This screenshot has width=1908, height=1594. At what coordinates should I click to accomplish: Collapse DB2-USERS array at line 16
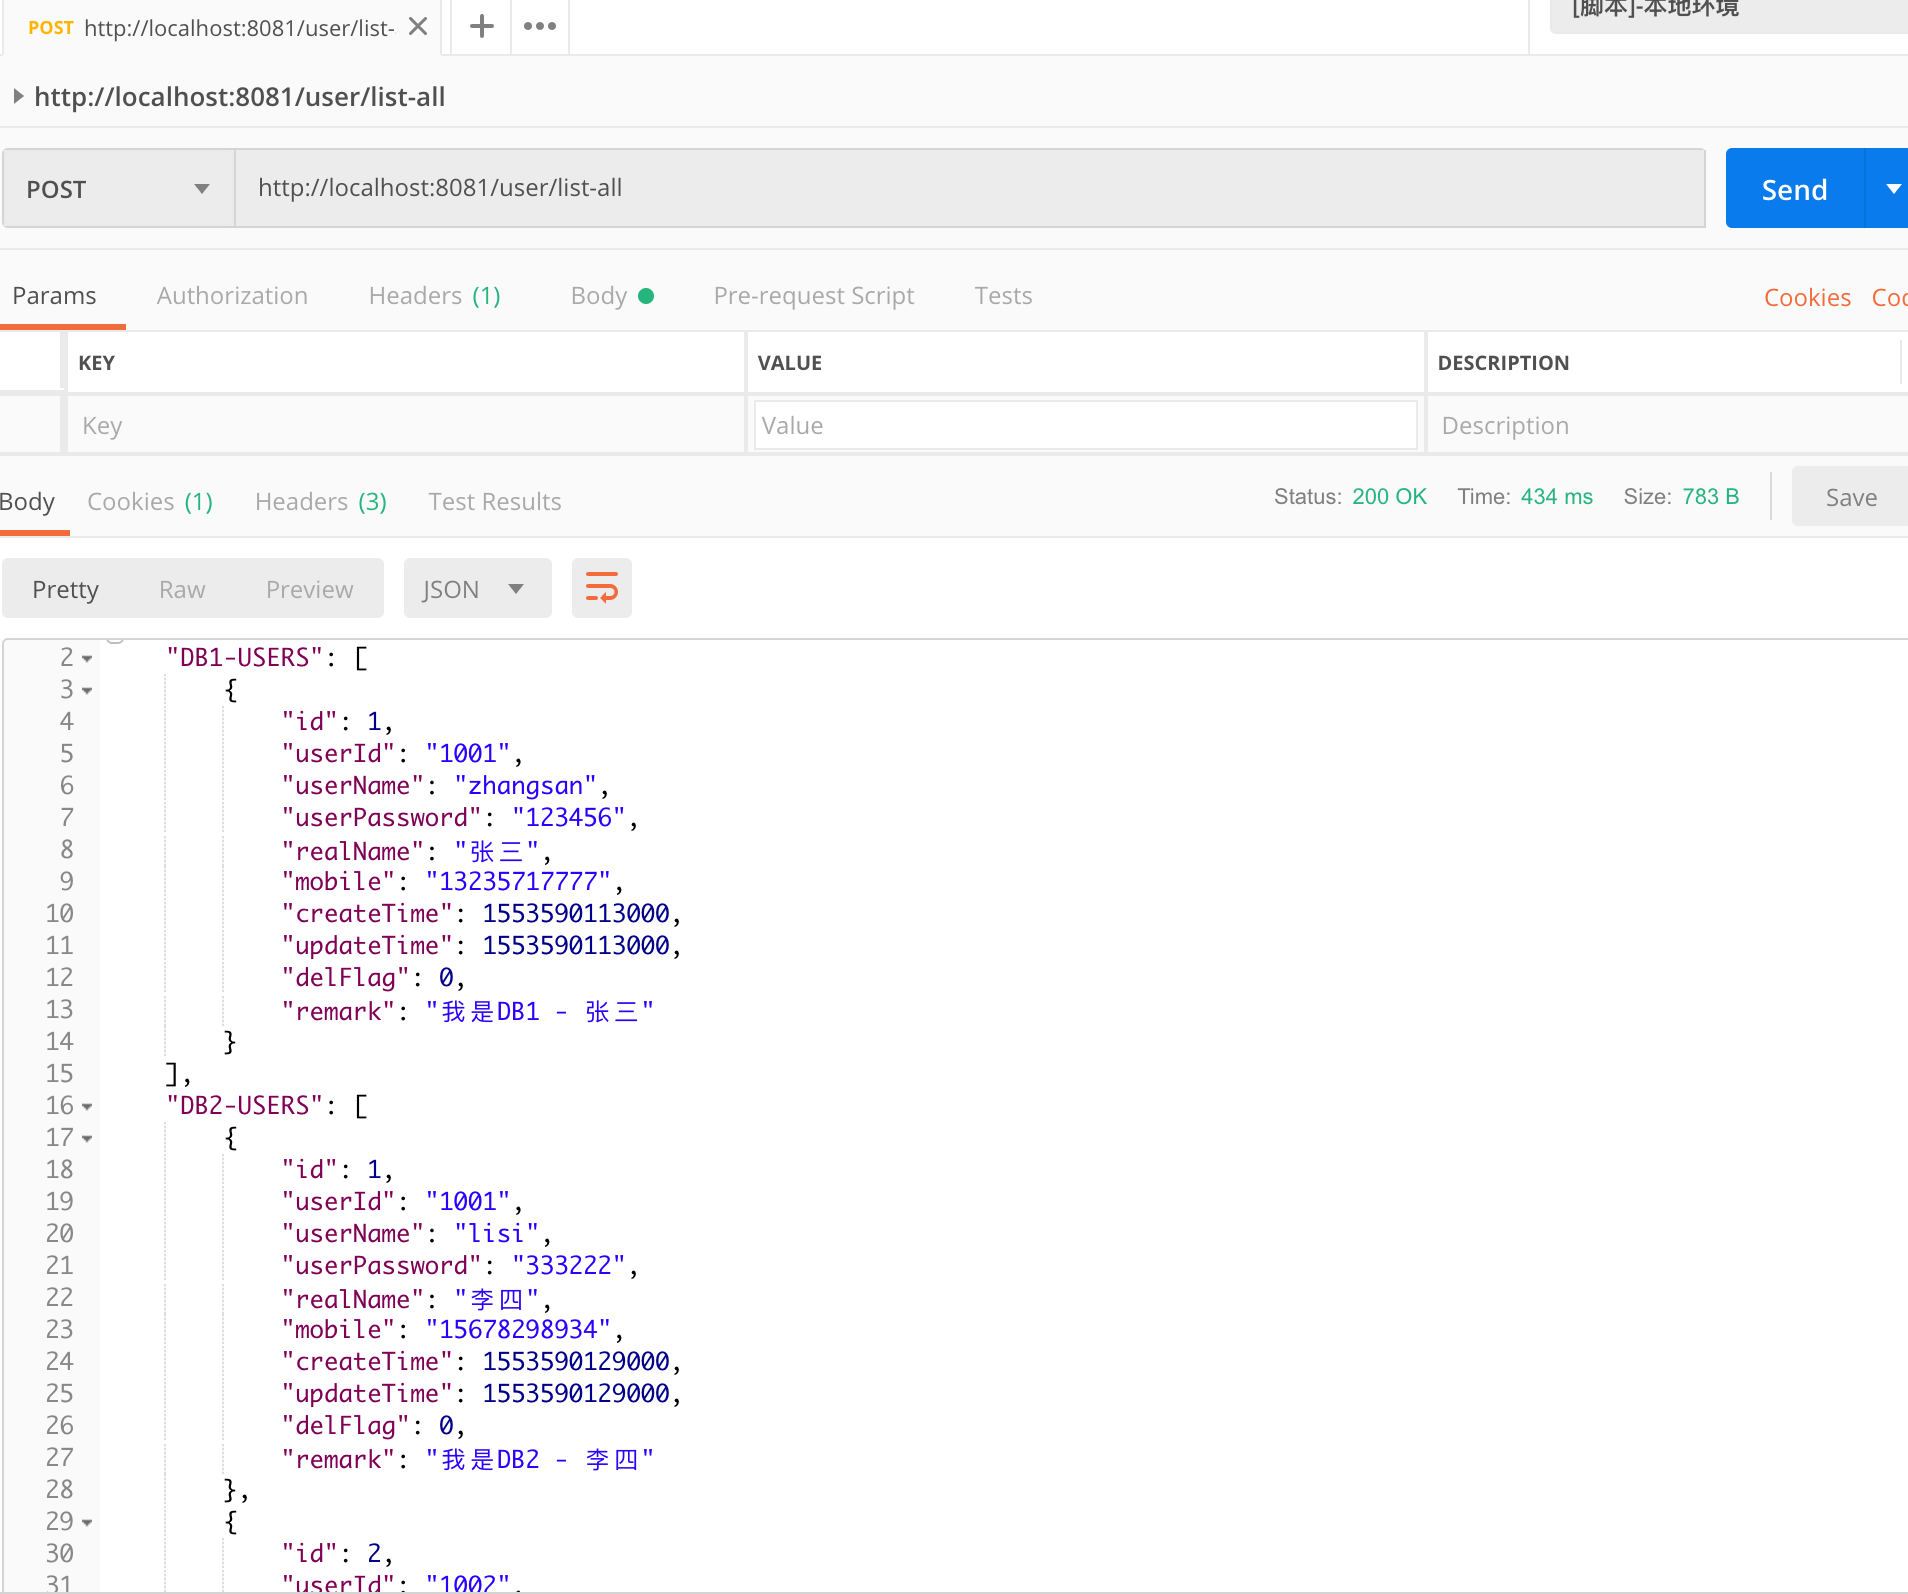pos(87,1107)
